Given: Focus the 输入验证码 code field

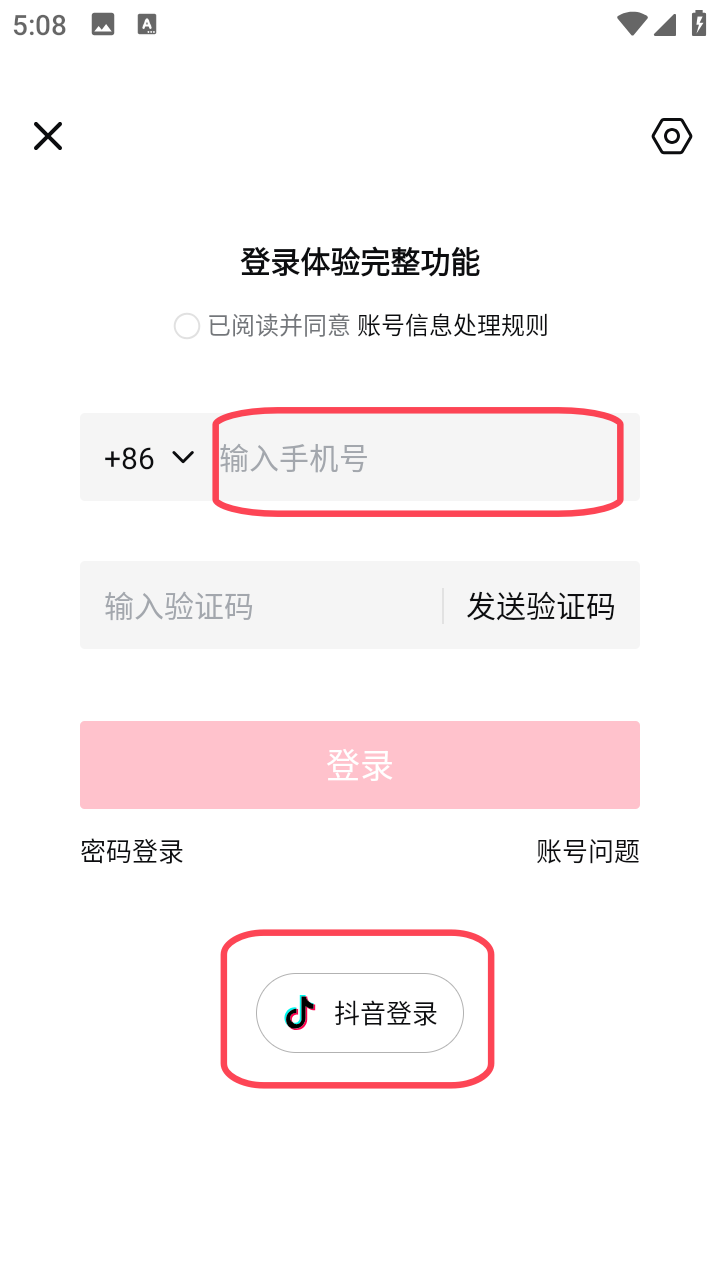Looking at the screenshot, I should [x=260, y=606].
